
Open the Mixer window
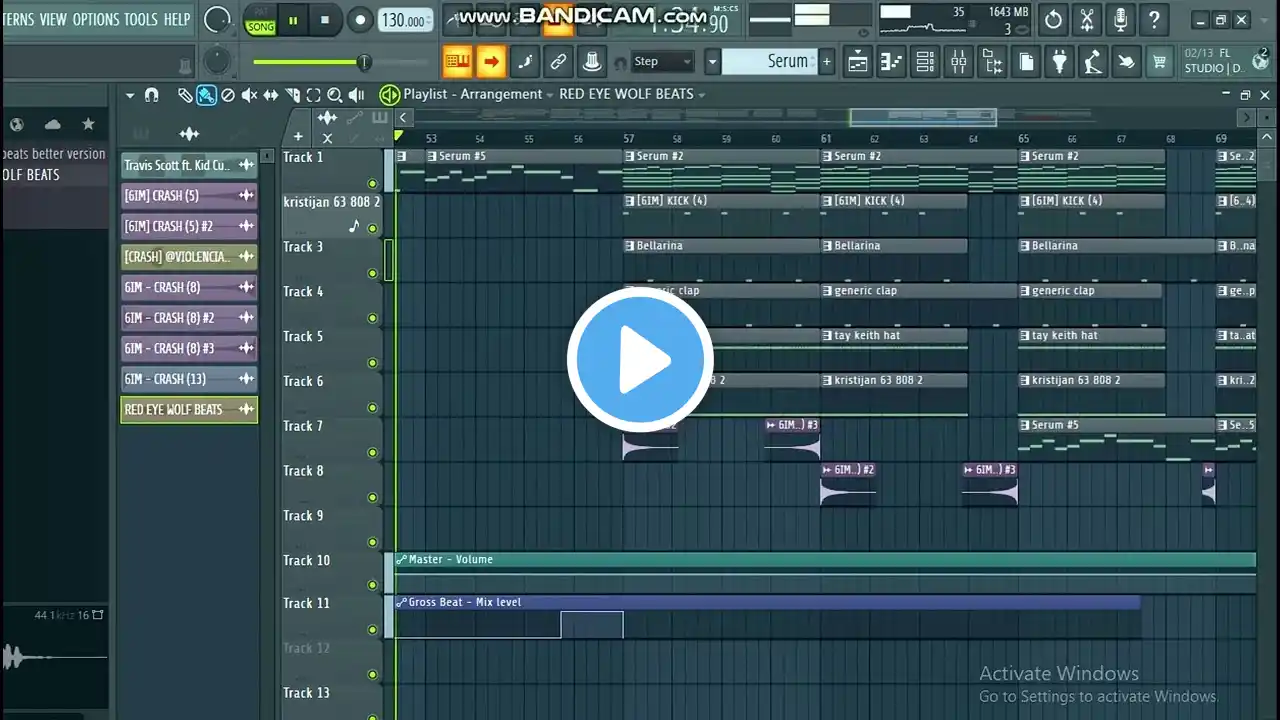click(959, 62)
